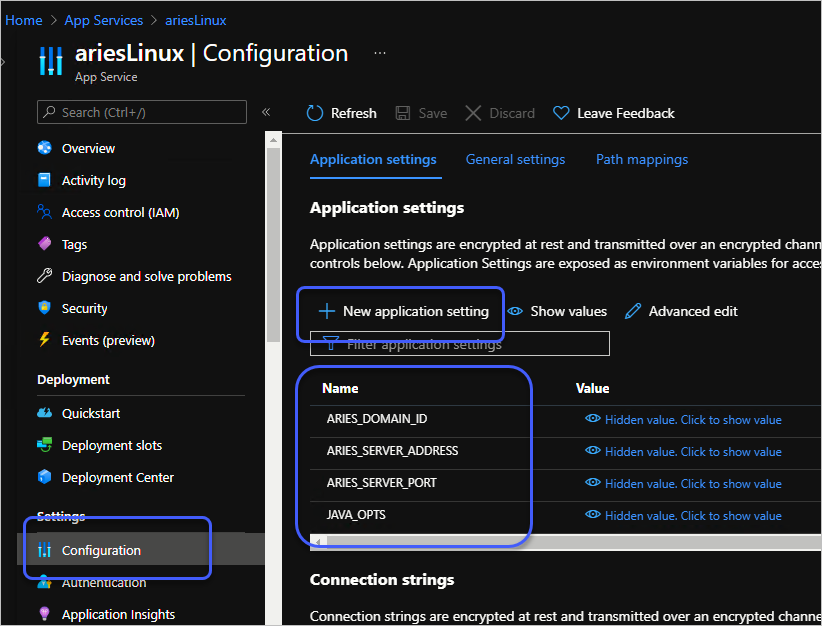The height and width of the screenshot is (626, 822).
Task: Reveal hidden value for JAVA_OPTS
Action: (x=683, y=515)
